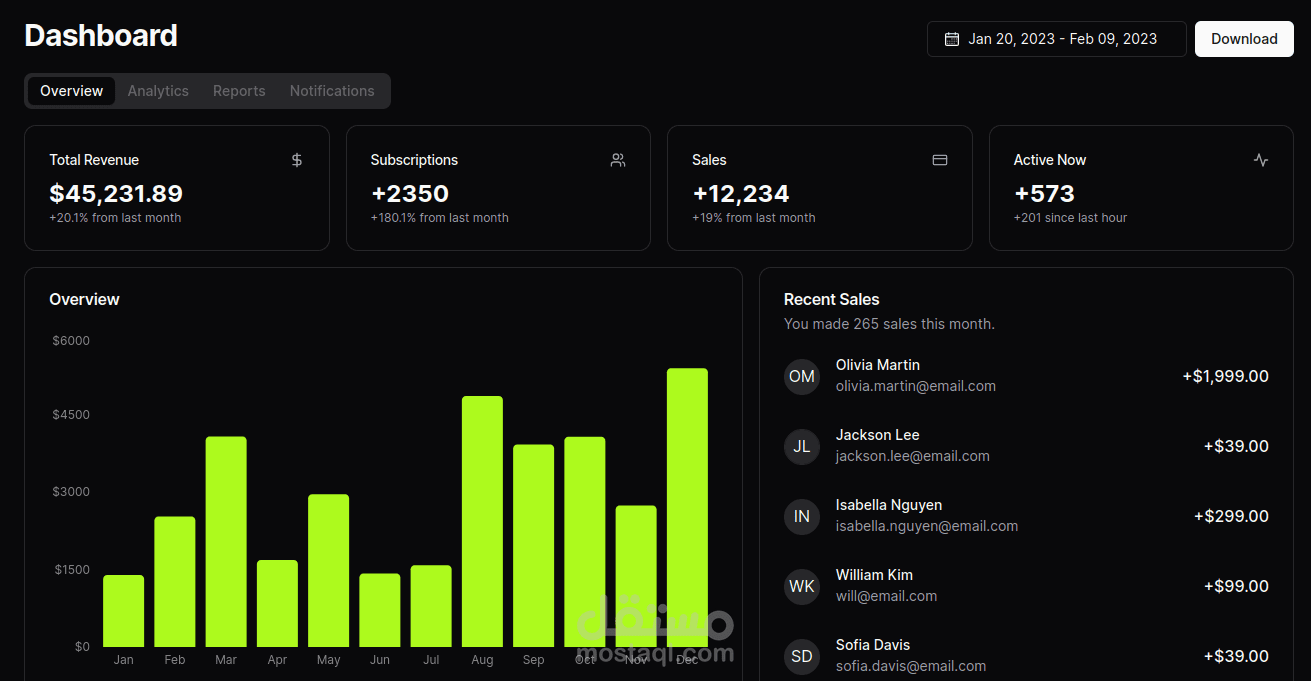The image size is (1311, 681).
Task: Click the Oct bar in the chart
Action: (x=585, y=542)
